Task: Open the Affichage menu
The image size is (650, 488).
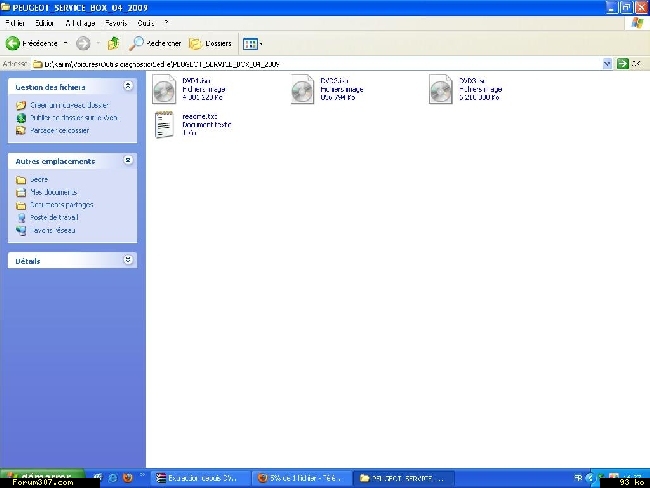Action: pyautogui.click(x=80, y=23)
